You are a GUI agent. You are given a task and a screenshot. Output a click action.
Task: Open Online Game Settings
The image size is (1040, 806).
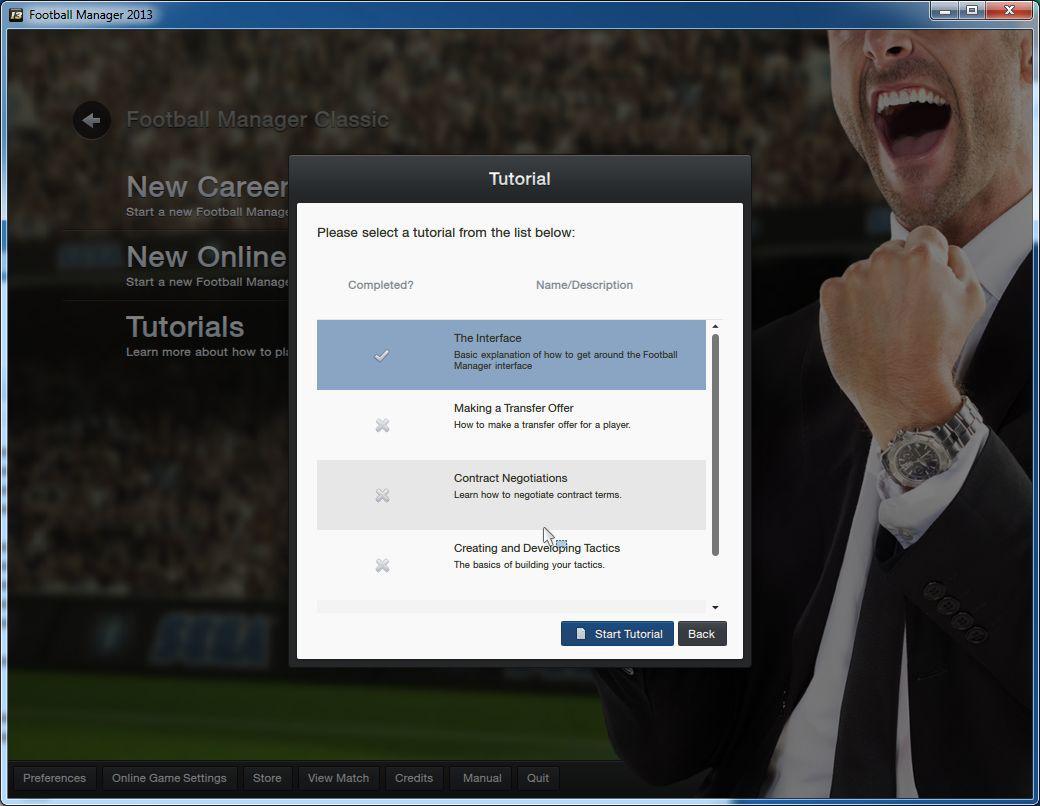click(169, 777)
